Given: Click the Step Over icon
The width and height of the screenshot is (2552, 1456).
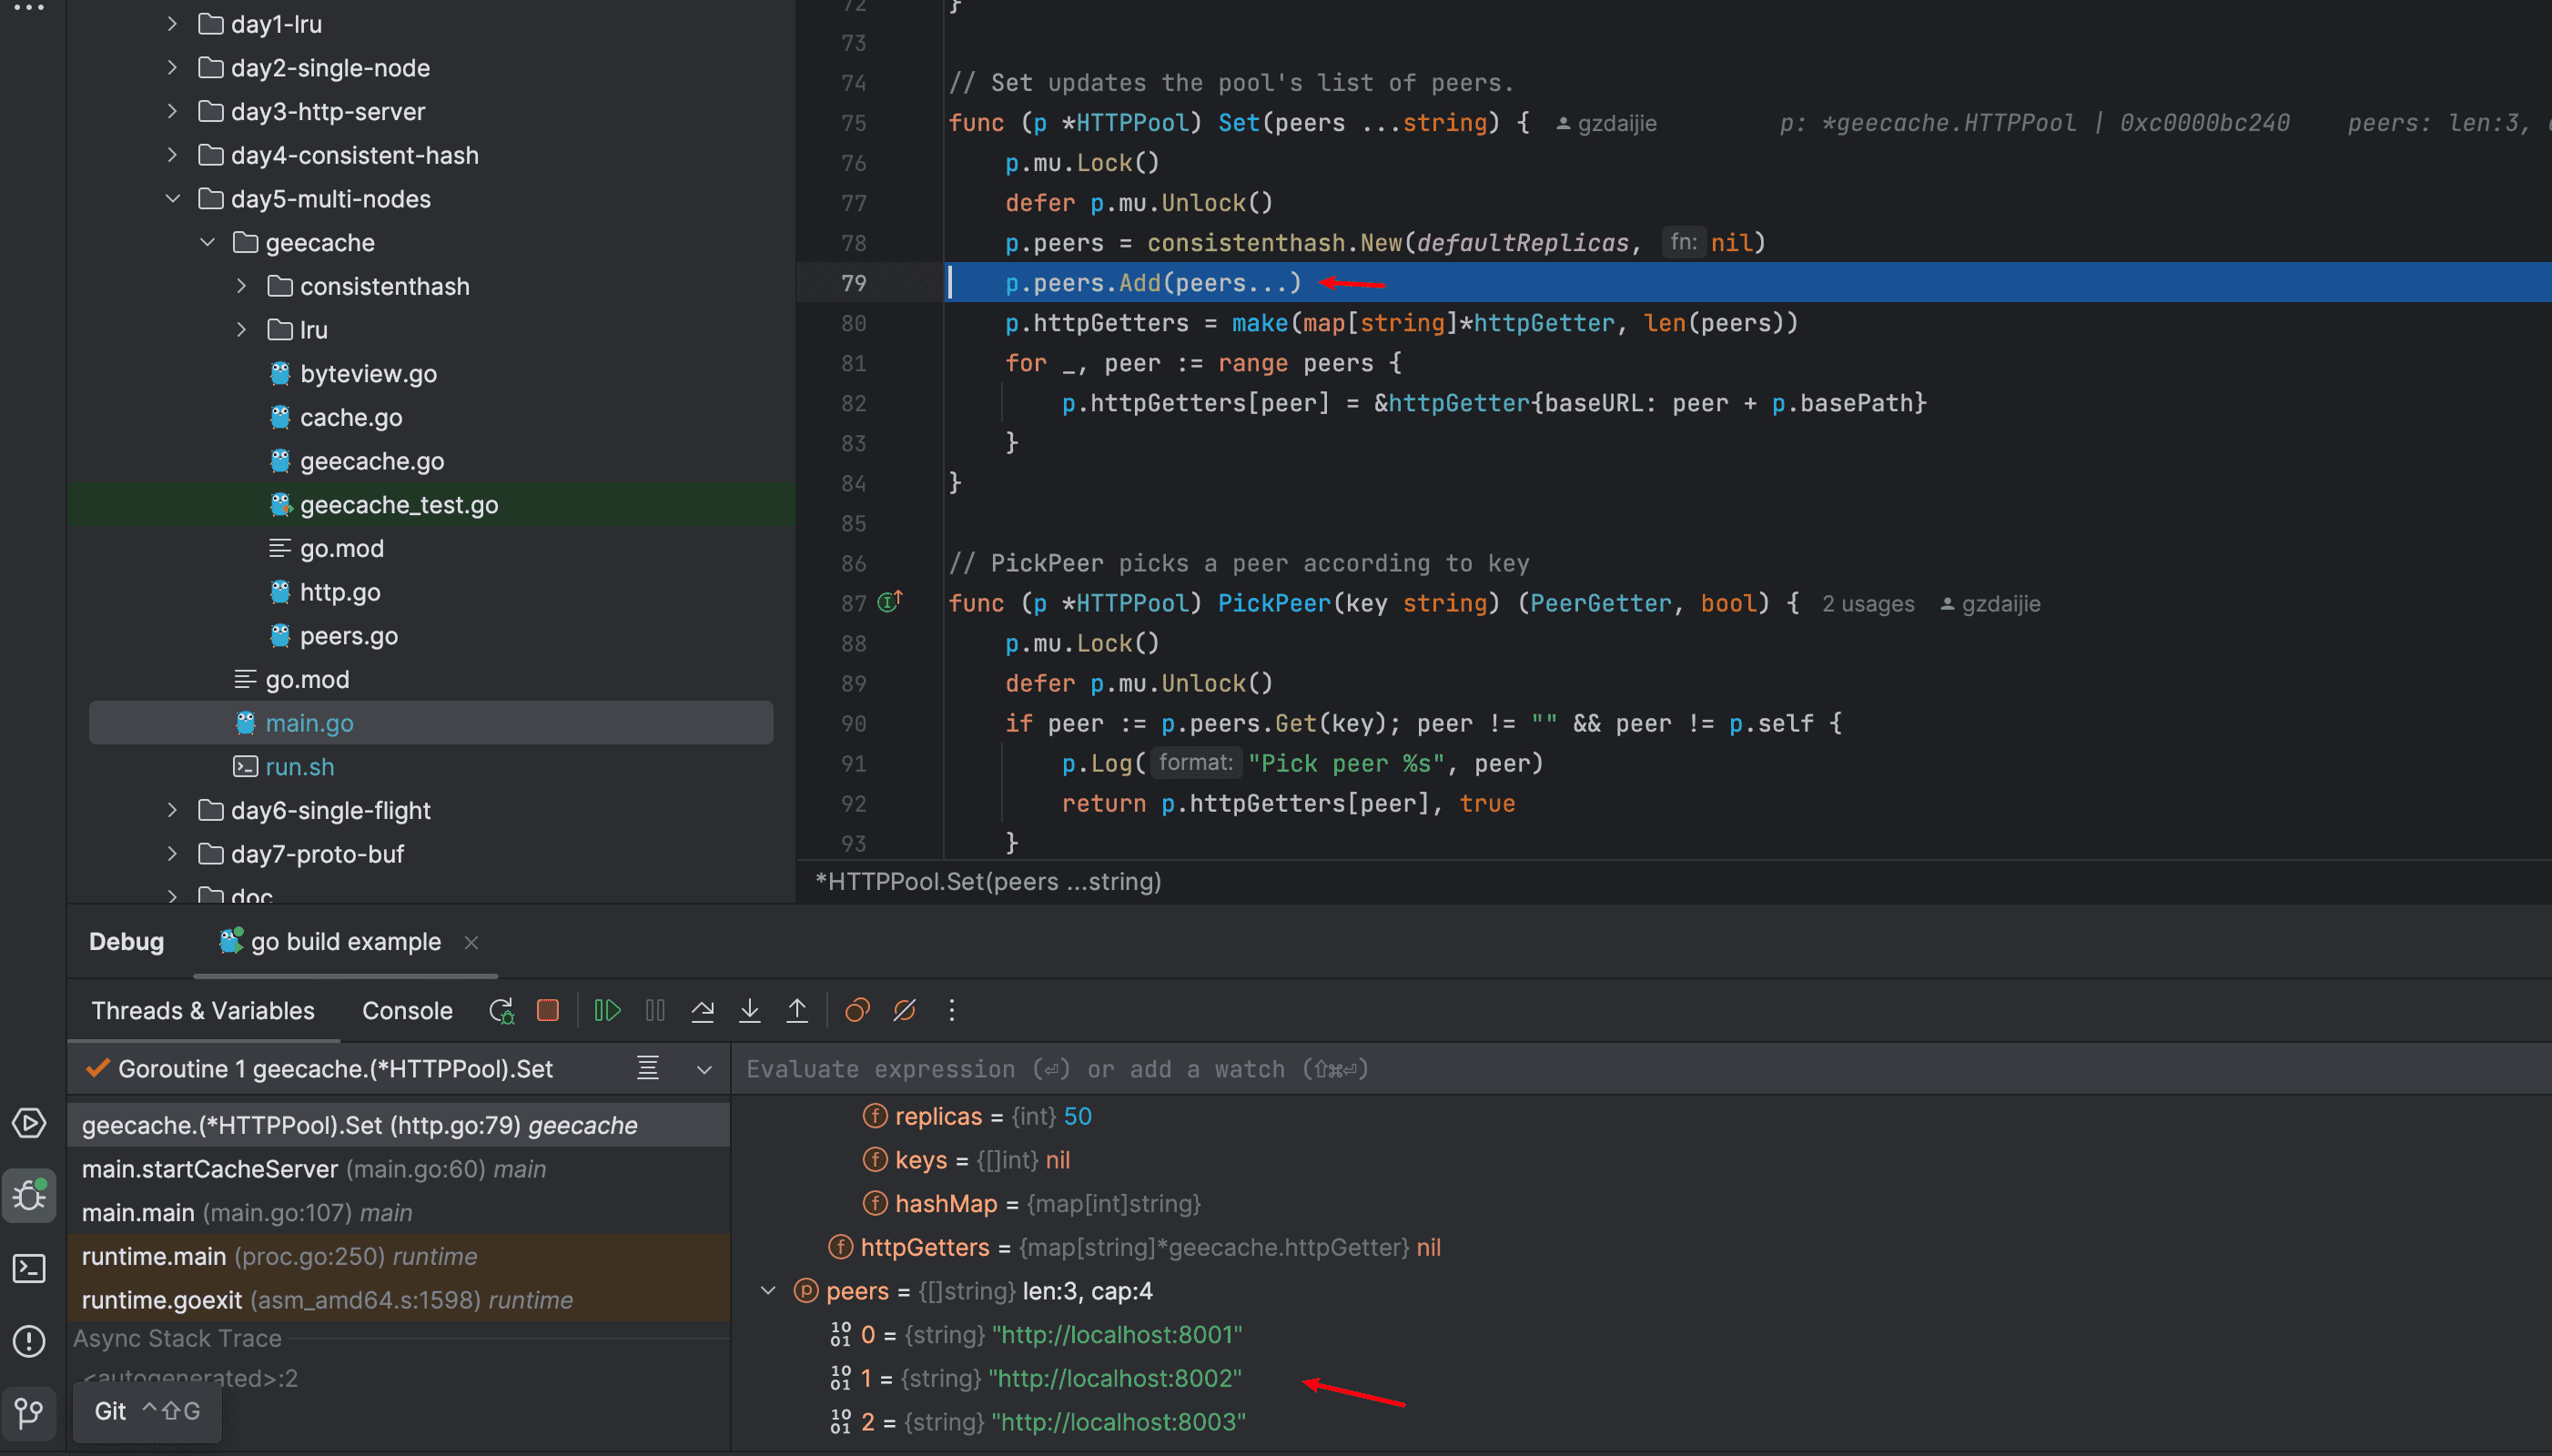Looking at the screenshot, I should click(x=702, y=1011).
